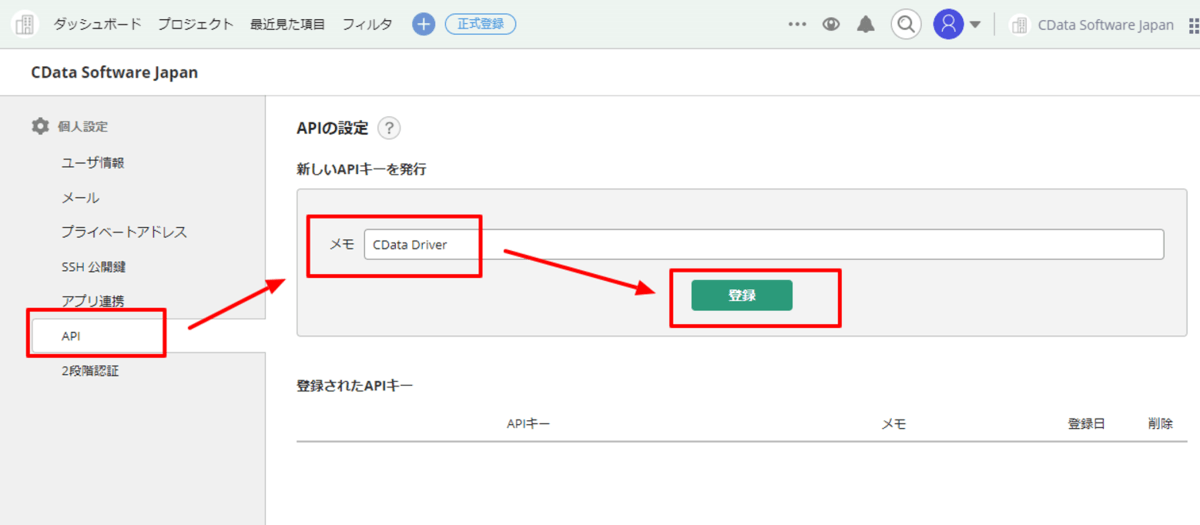
Task: Click the メモ input field
Action: click(x=764, y=244)
